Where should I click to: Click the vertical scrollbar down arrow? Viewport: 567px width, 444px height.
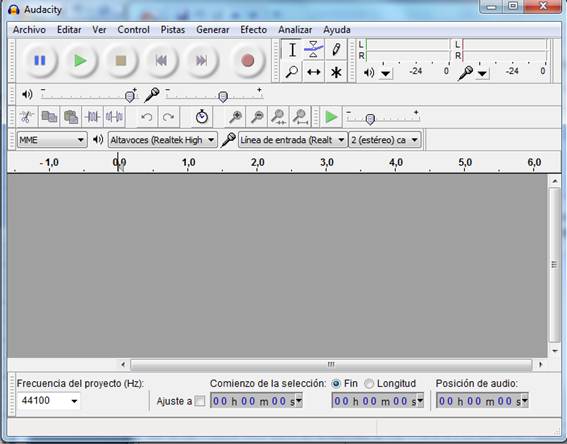(x=555, y=350)
